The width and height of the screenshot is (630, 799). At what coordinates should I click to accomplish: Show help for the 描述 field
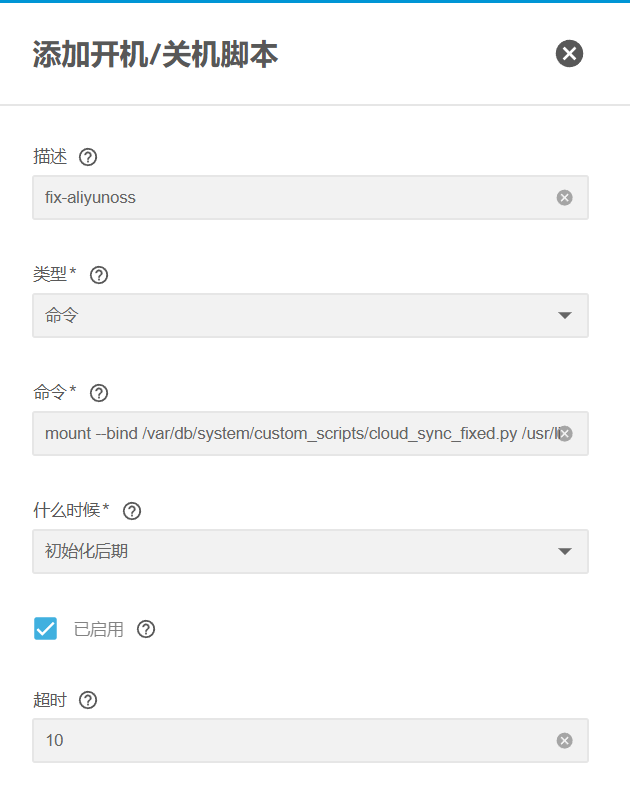[88, 157]
